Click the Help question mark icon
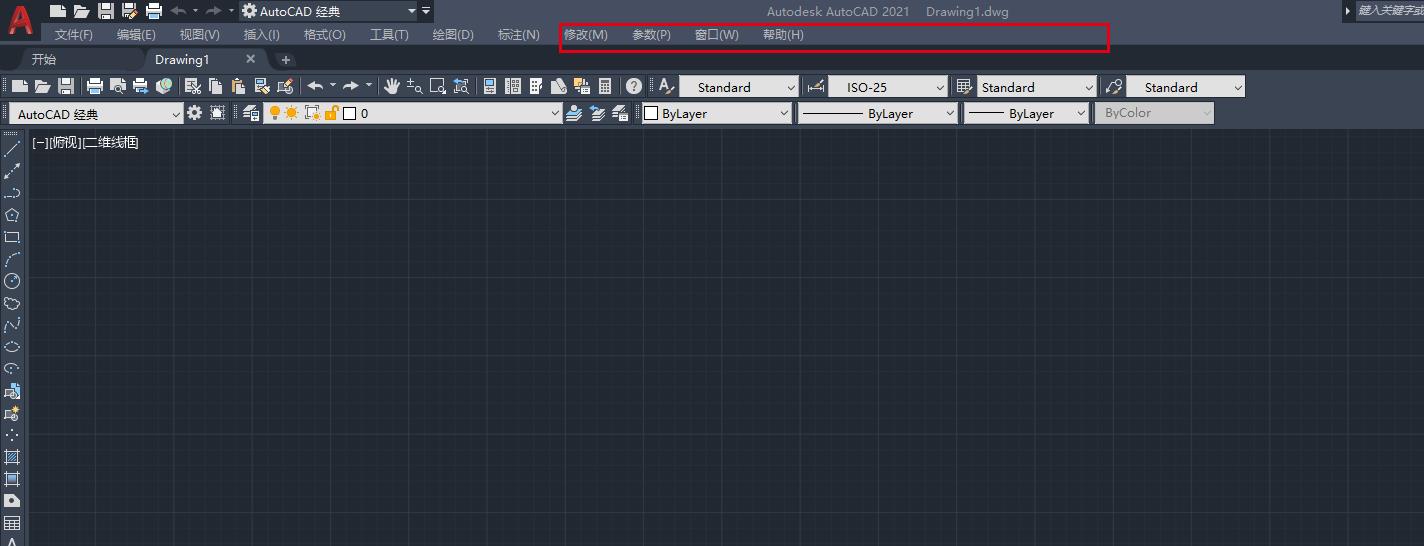The width and height of the screenshot is (1424, 546). tap(633, 87)
